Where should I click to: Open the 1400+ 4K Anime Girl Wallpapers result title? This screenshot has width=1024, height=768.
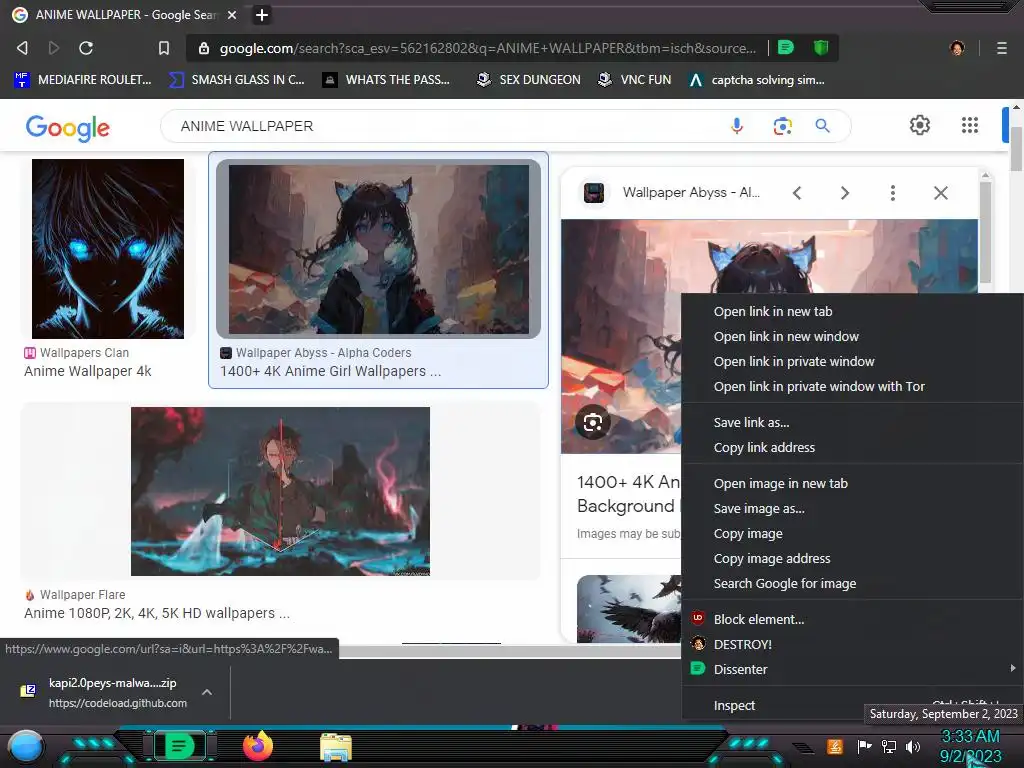point(330,371)
